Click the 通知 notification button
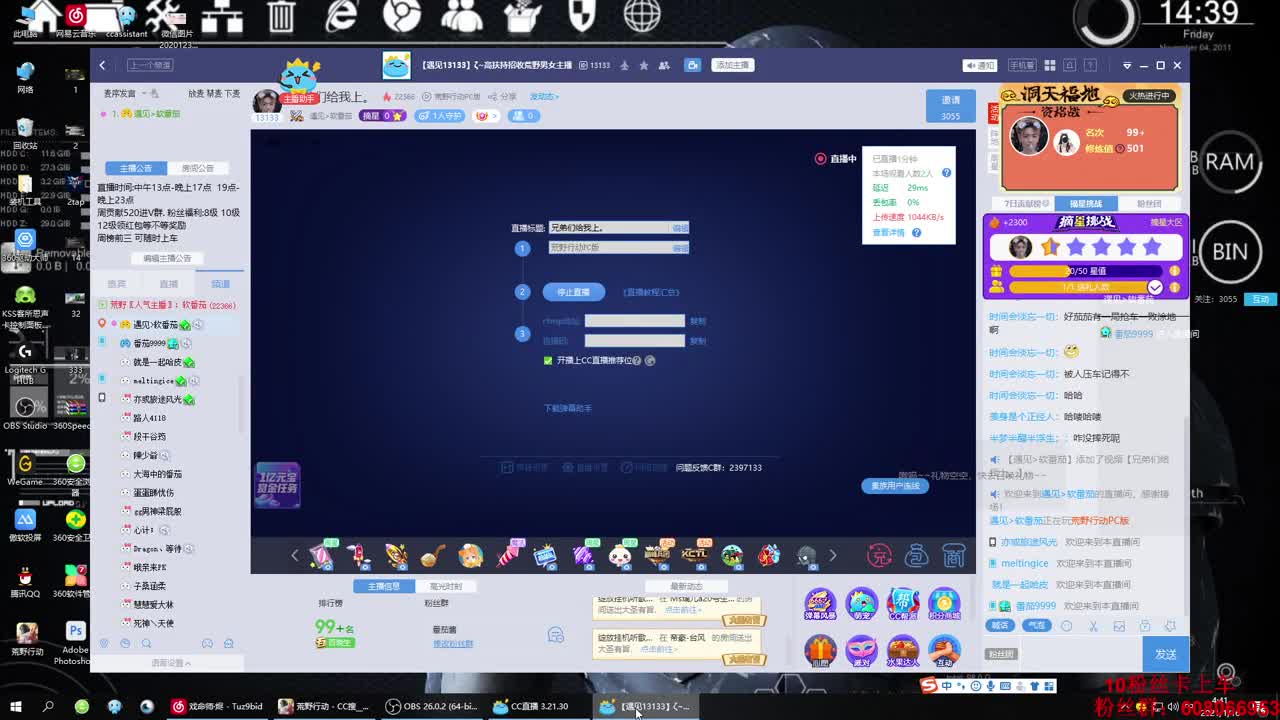The image size is (1280, 720). (980, 65)
